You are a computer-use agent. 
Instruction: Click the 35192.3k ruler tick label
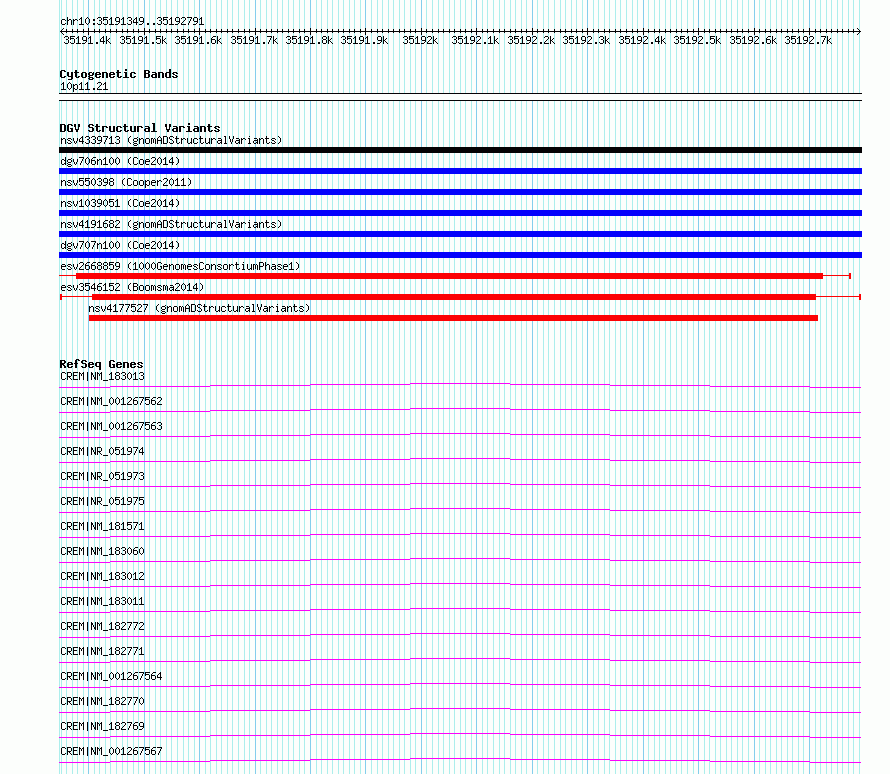coord(586,40)
